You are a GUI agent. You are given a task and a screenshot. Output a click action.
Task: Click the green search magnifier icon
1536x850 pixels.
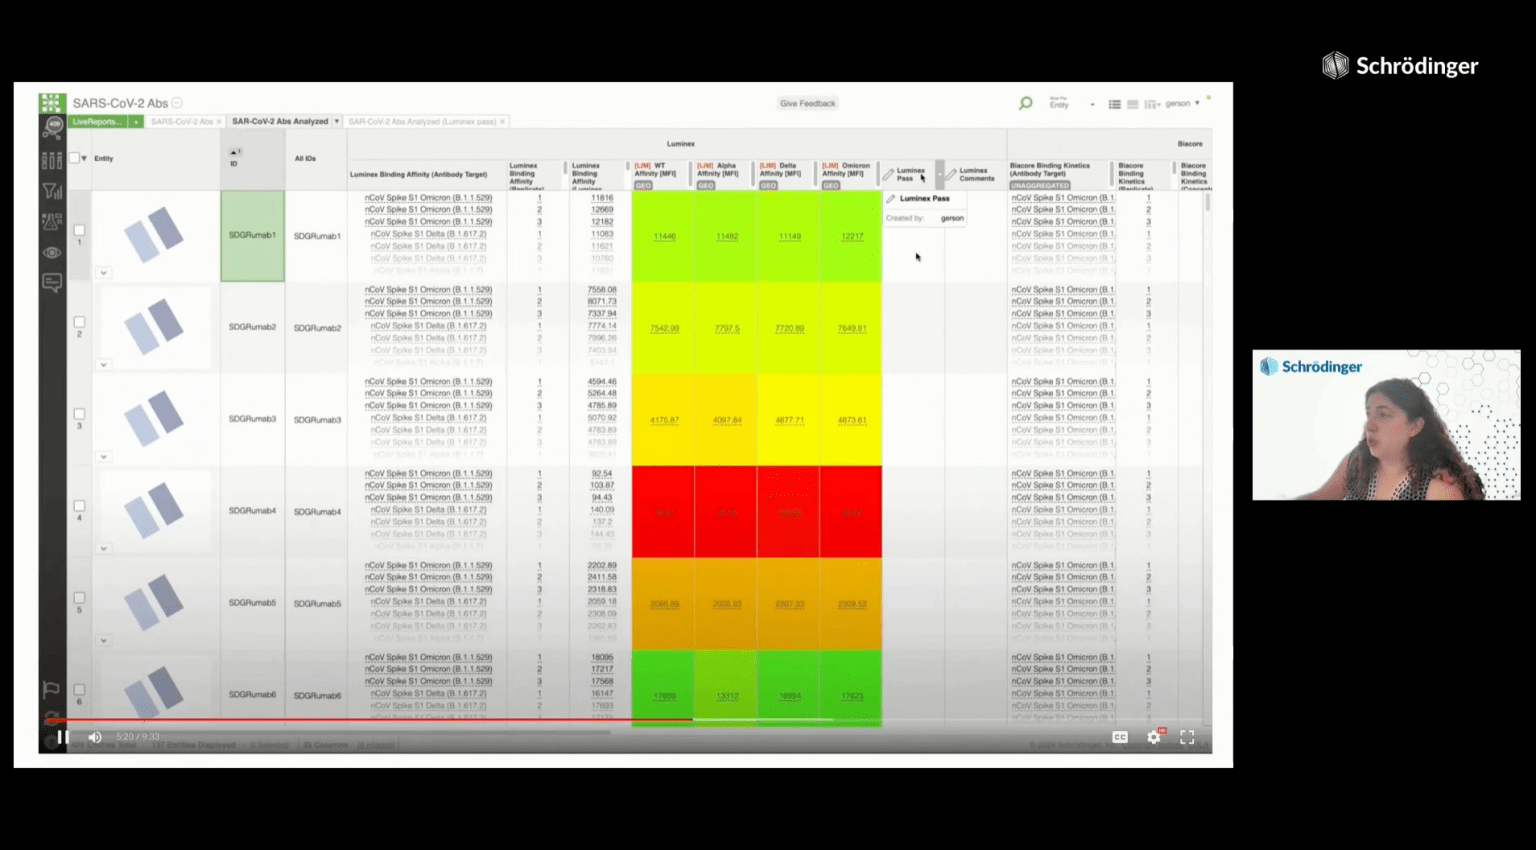pyautogui.click(x=1025, y=103)
